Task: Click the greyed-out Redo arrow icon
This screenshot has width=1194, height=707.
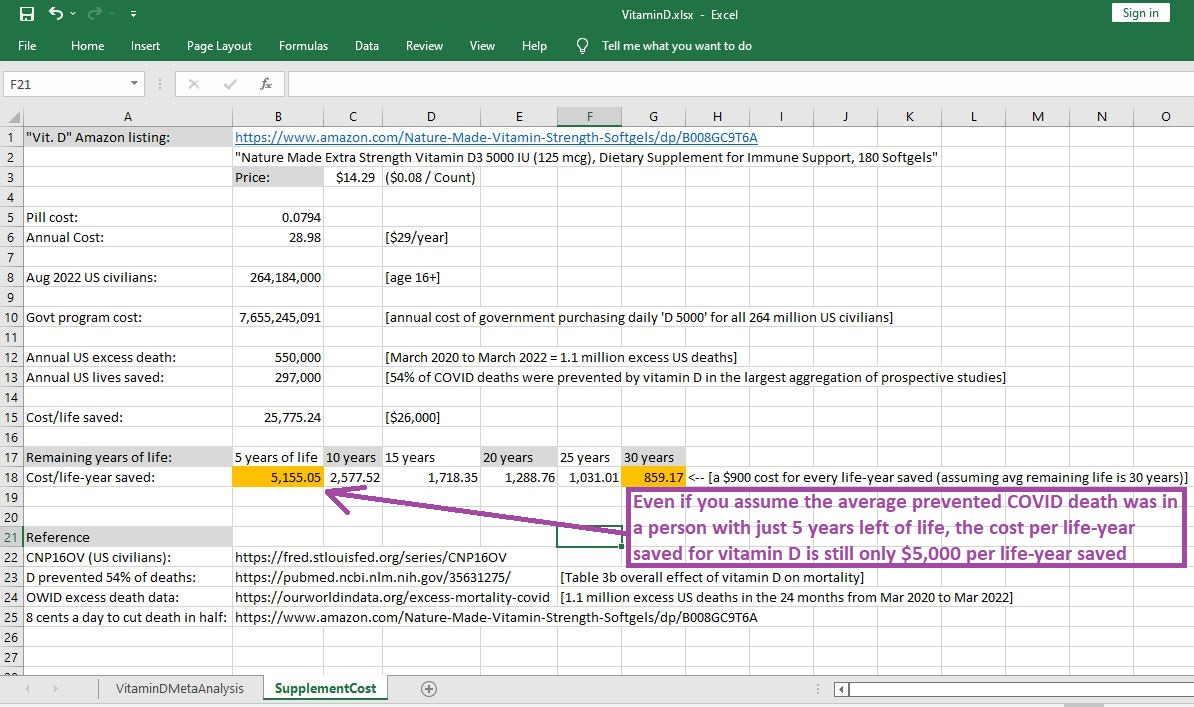Action: point(95,13)
